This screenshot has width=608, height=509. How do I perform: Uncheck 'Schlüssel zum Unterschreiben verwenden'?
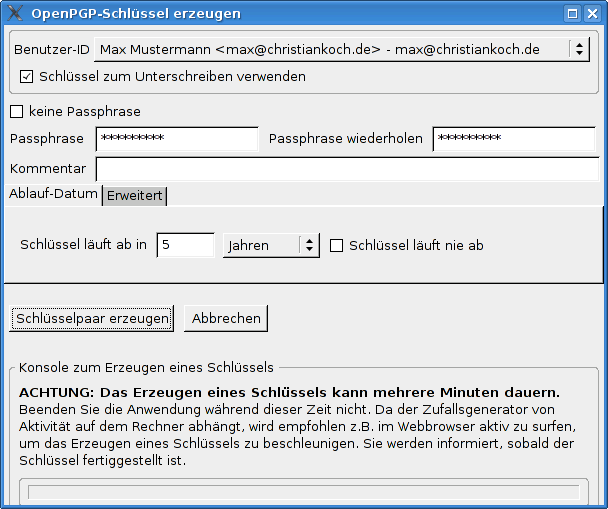click(27, 76)
